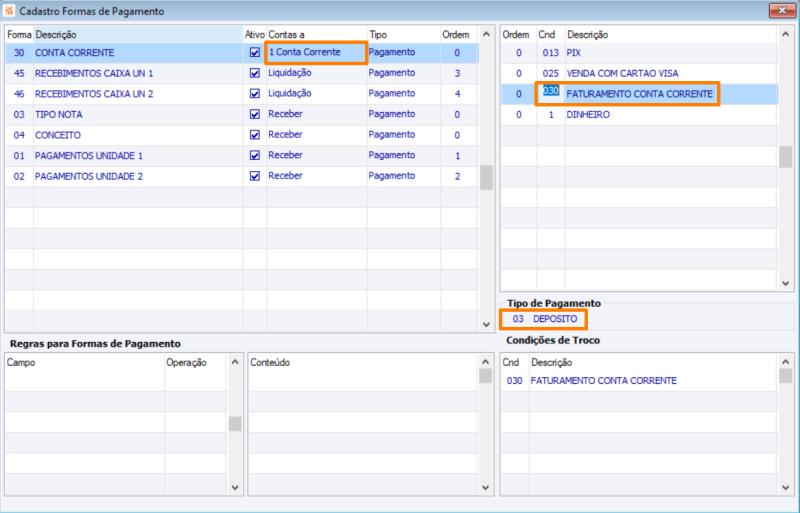The width and height of the screenshot is (800, 513).
Task: Select the CONTA CORRENTE row
Action: (x=242, y=53)
